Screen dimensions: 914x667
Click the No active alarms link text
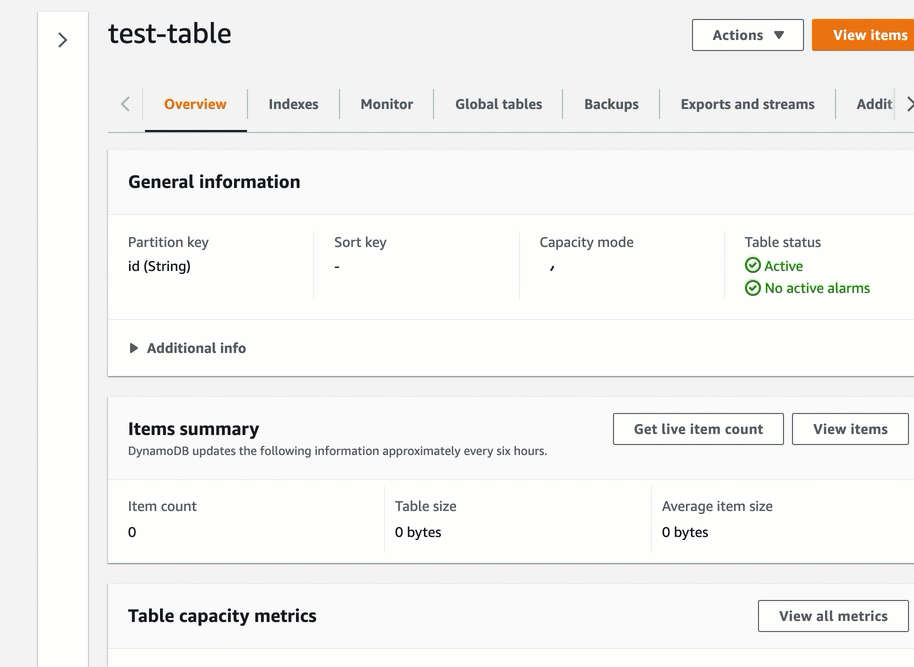[x=817, y=288]
